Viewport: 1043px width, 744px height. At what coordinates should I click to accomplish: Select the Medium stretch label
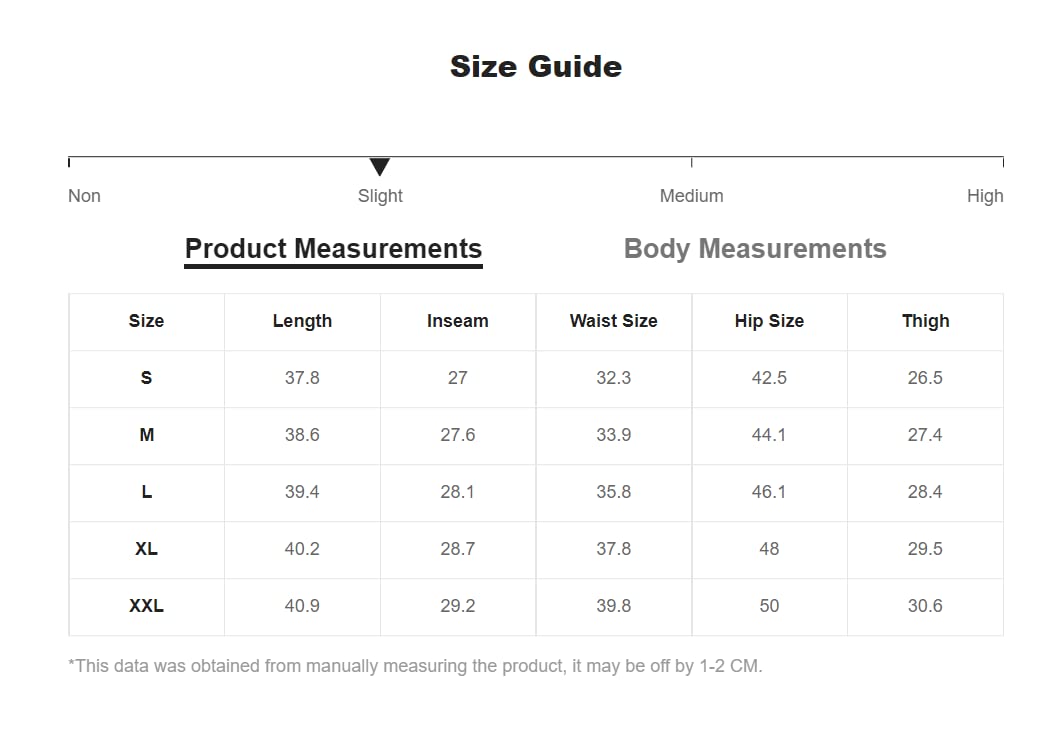(691, 196)
